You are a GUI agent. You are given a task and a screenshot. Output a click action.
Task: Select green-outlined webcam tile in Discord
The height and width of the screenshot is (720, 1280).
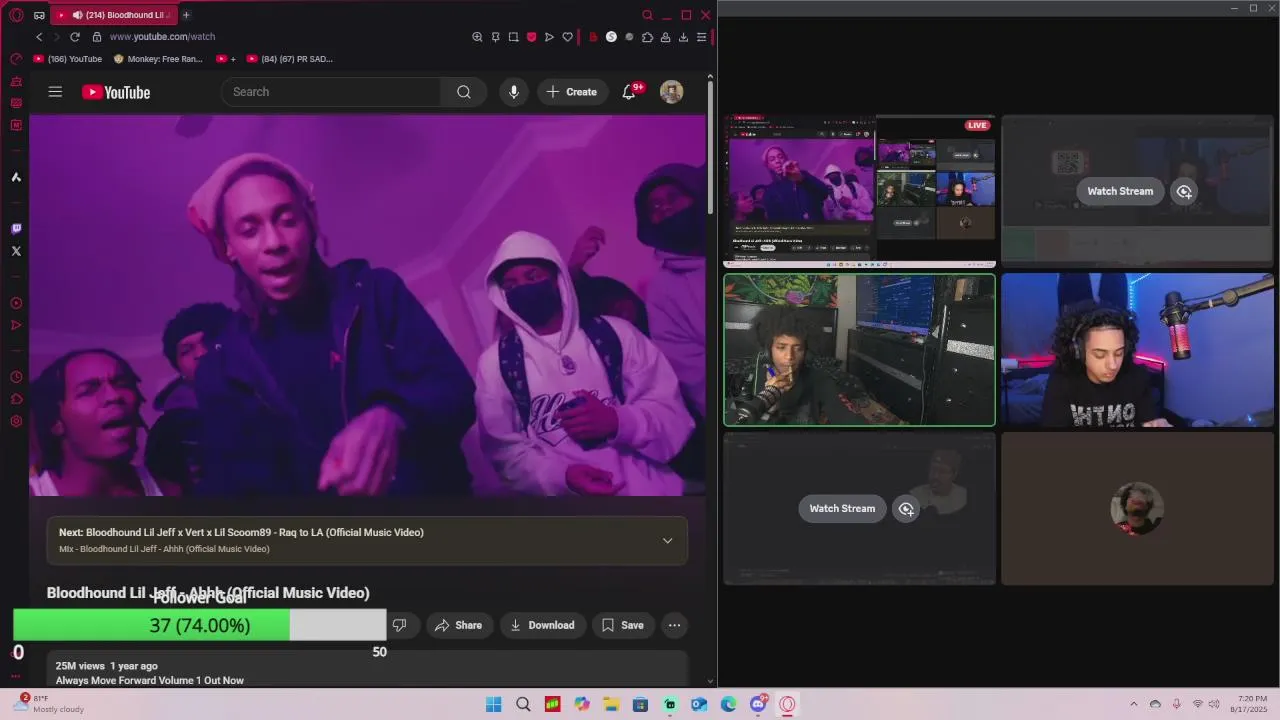click(x=859, y=350)
